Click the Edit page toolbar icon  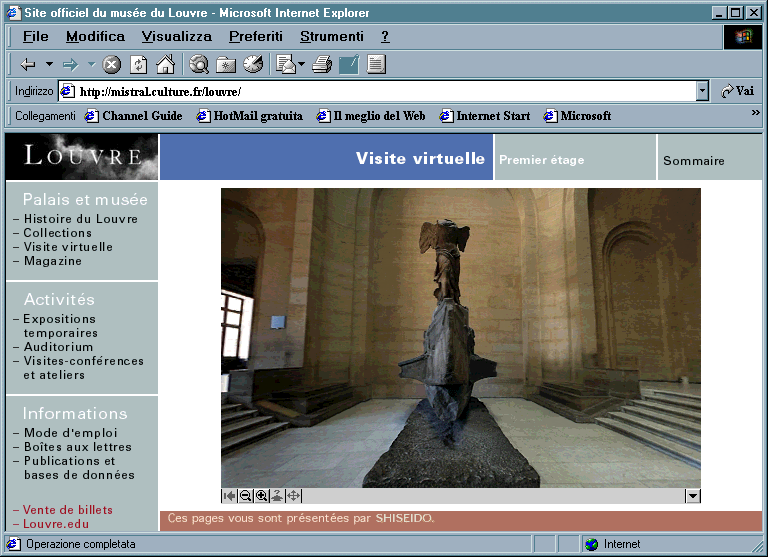coord(349,64)
